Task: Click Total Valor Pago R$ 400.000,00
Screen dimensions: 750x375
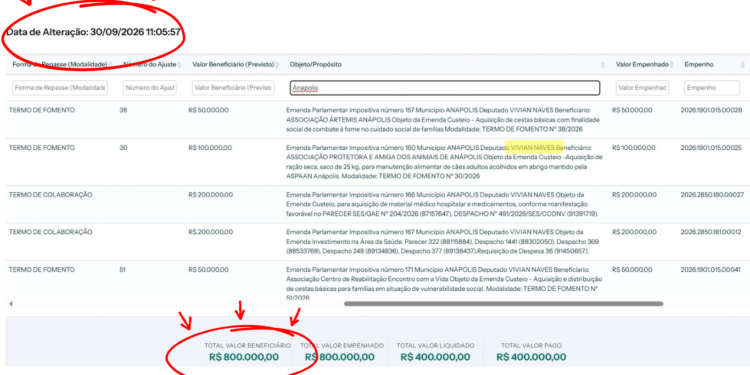Action: click(531, 357)
